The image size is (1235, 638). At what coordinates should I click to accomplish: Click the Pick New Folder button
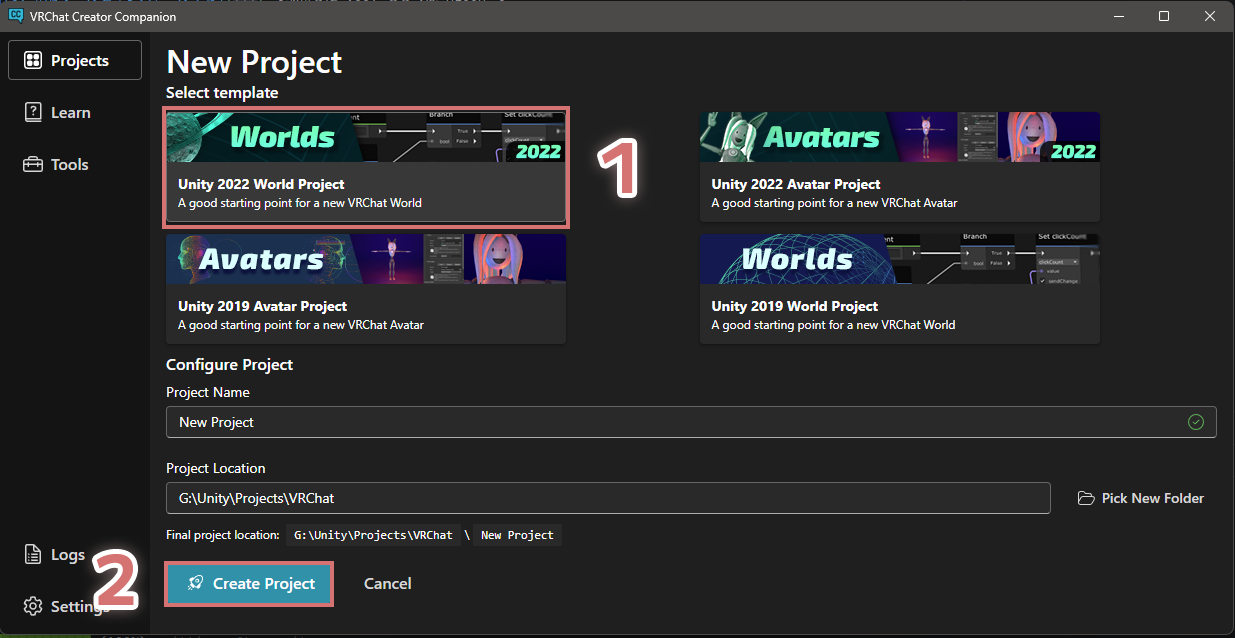[1141, 498]
